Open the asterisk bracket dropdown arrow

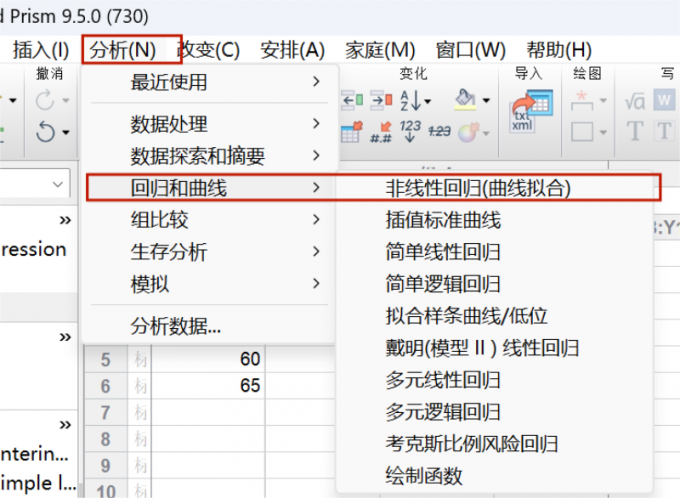coord(603,101)
